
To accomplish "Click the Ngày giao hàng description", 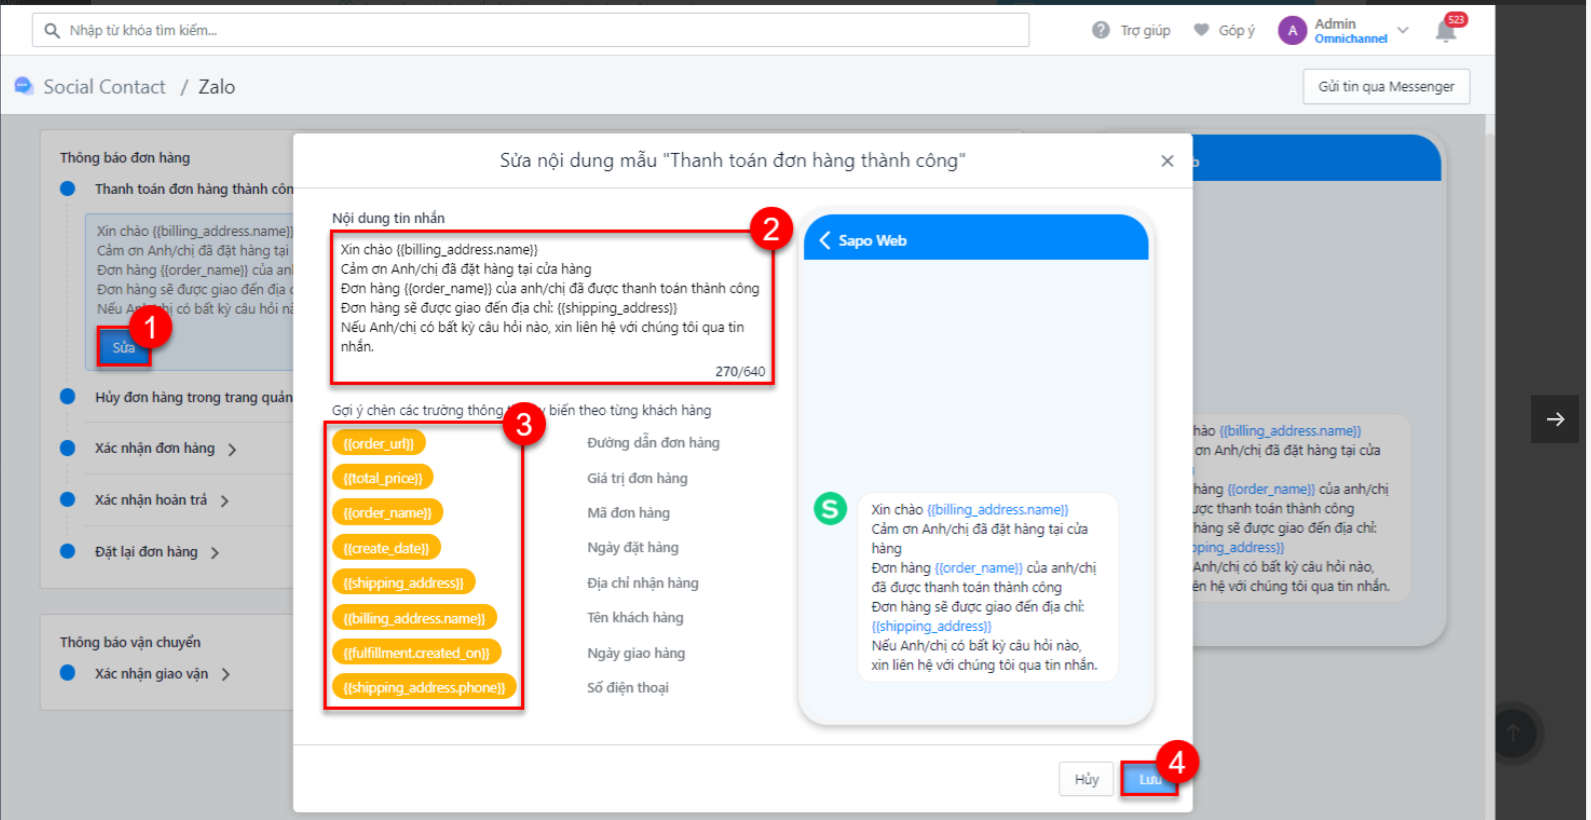I will [x=636, y=653].
